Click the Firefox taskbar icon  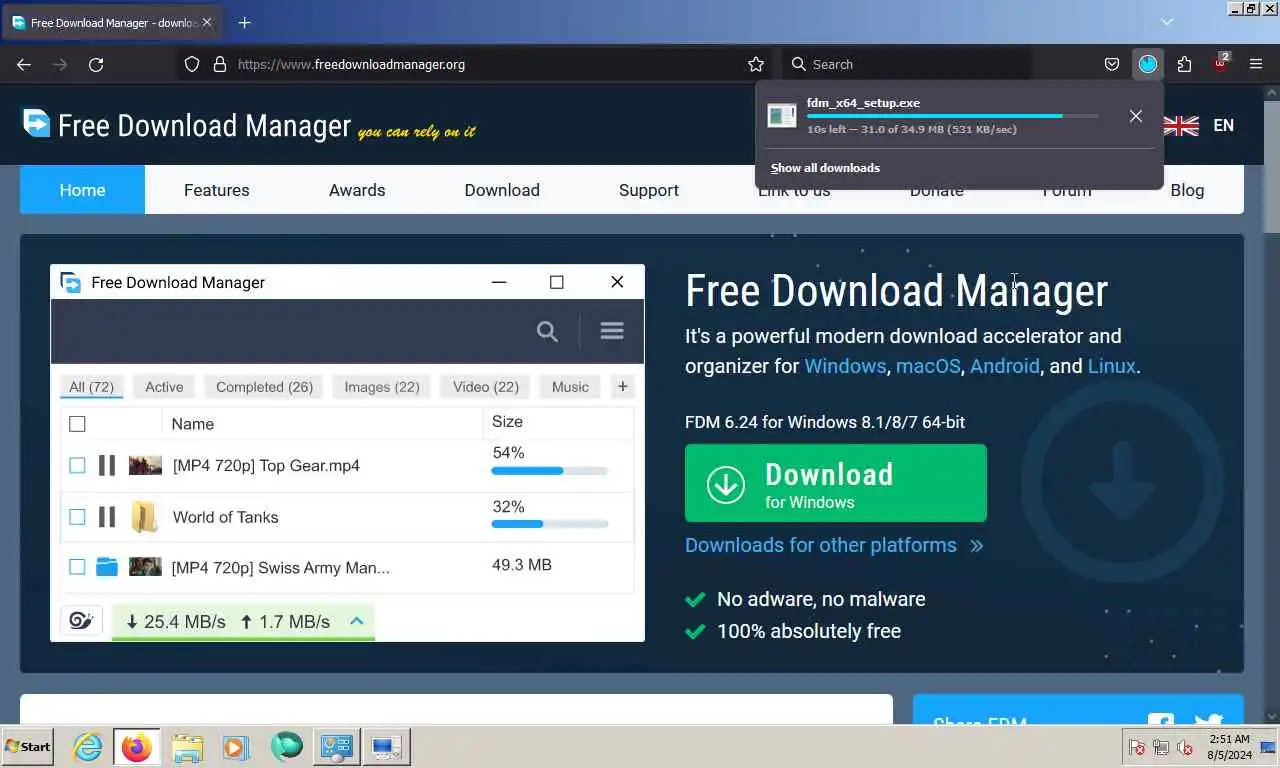137,747
